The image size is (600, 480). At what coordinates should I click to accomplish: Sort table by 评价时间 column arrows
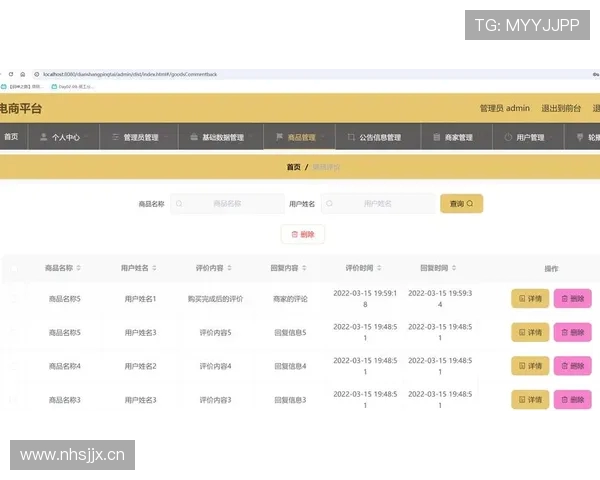pyautogui.click(x=379, y=268)
